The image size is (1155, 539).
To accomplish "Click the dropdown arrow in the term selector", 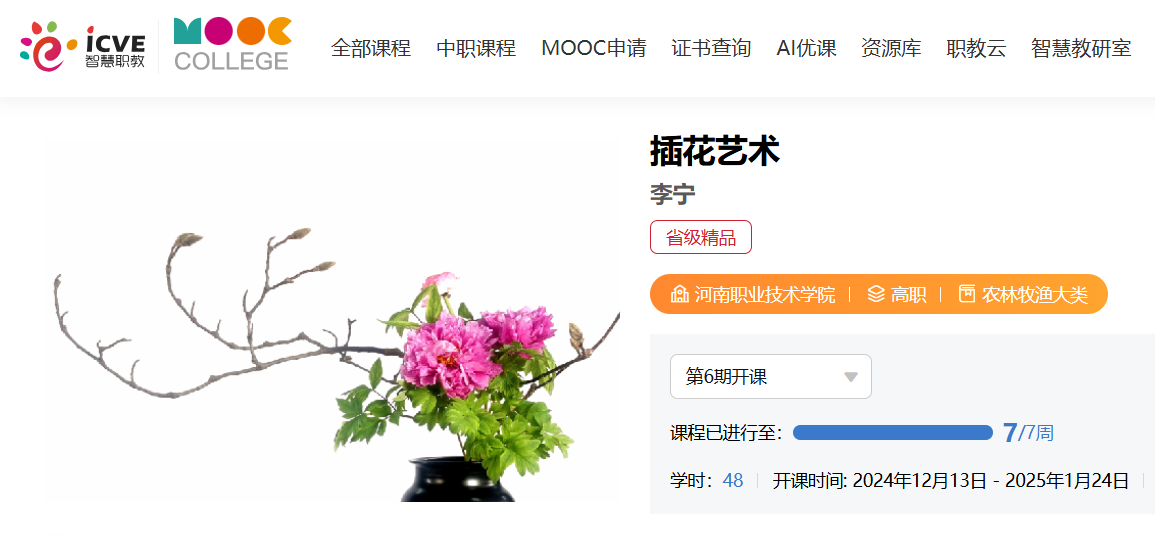I will (851, 378).
